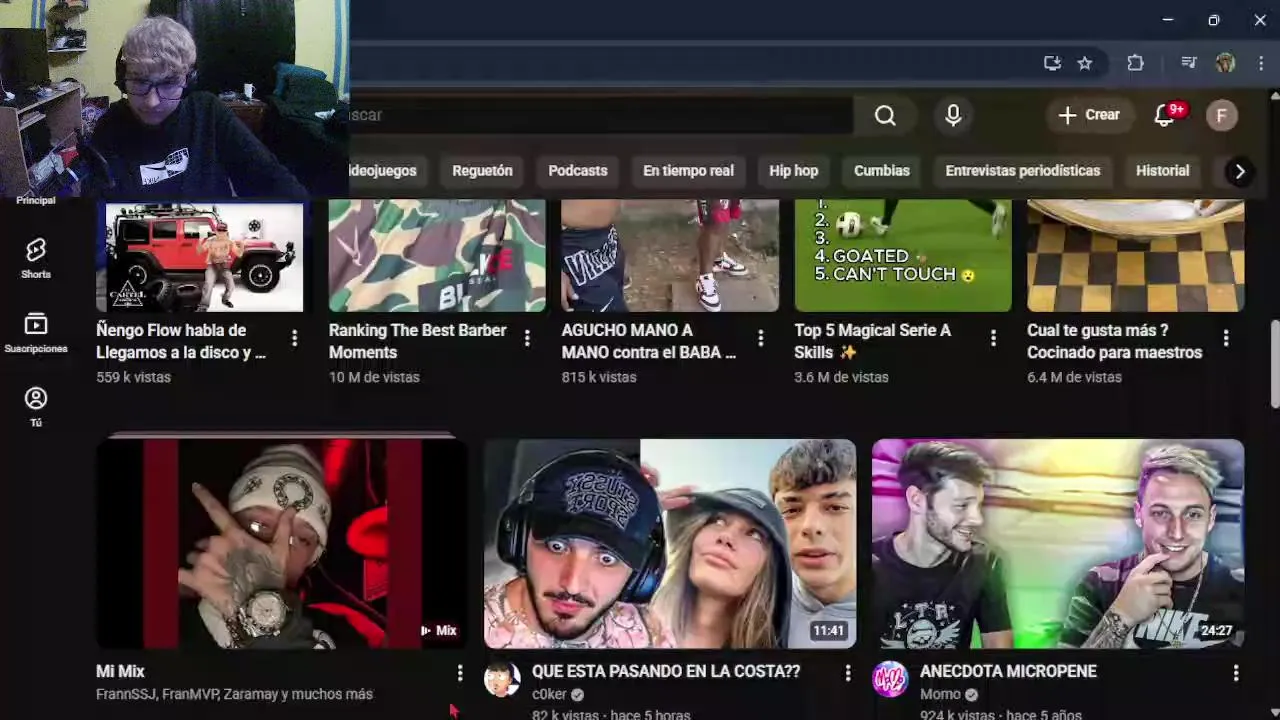Click the YouTube search magnifier button
Screen dimensions: 1280x720
[885, 115]
